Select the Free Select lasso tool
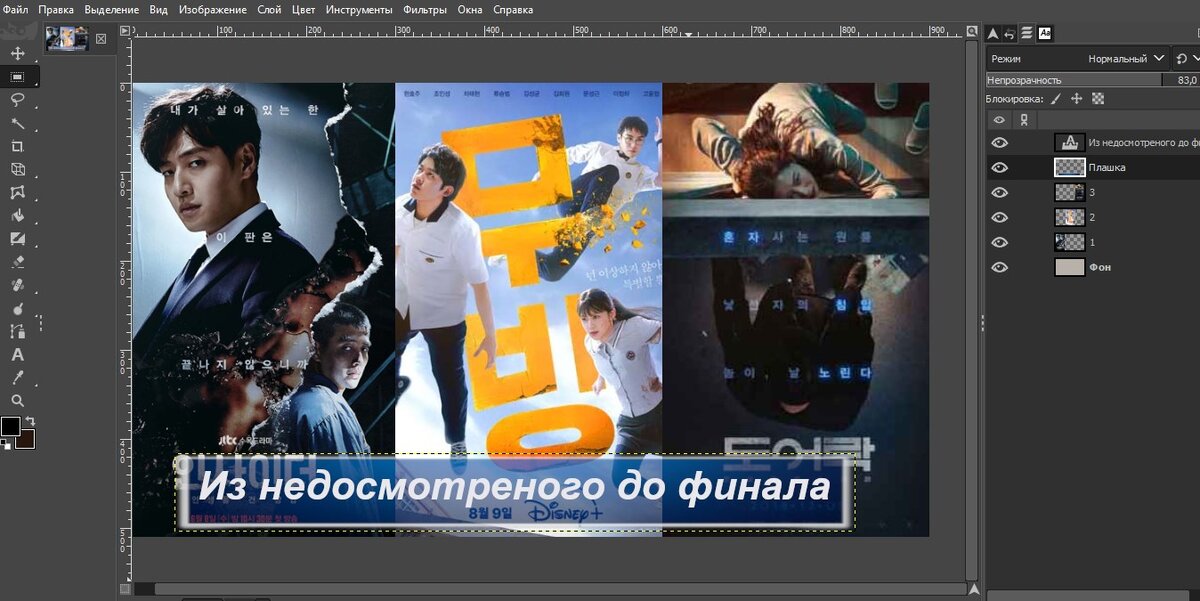1200x601 pixels. [17, 99]
